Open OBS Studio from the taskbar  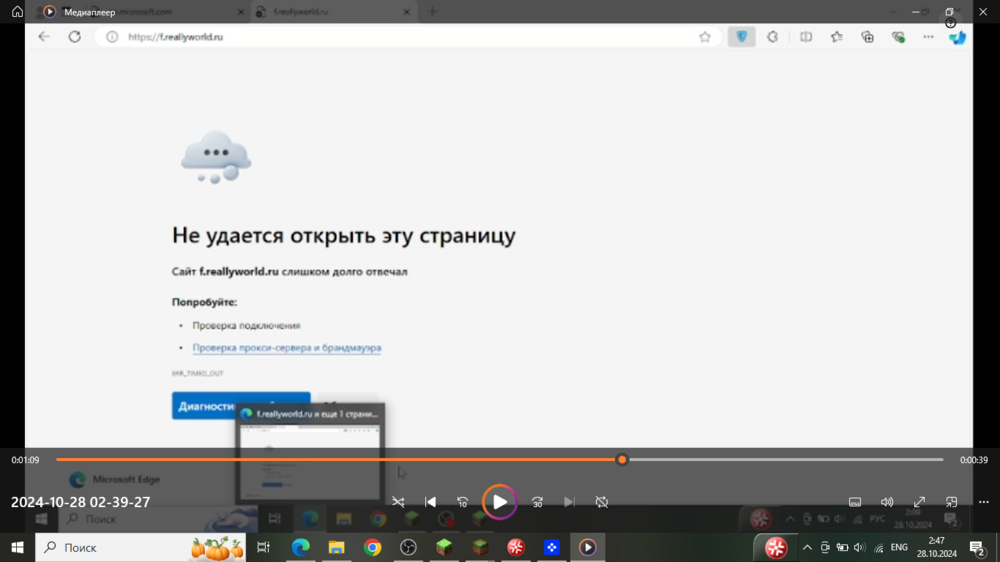408,547
